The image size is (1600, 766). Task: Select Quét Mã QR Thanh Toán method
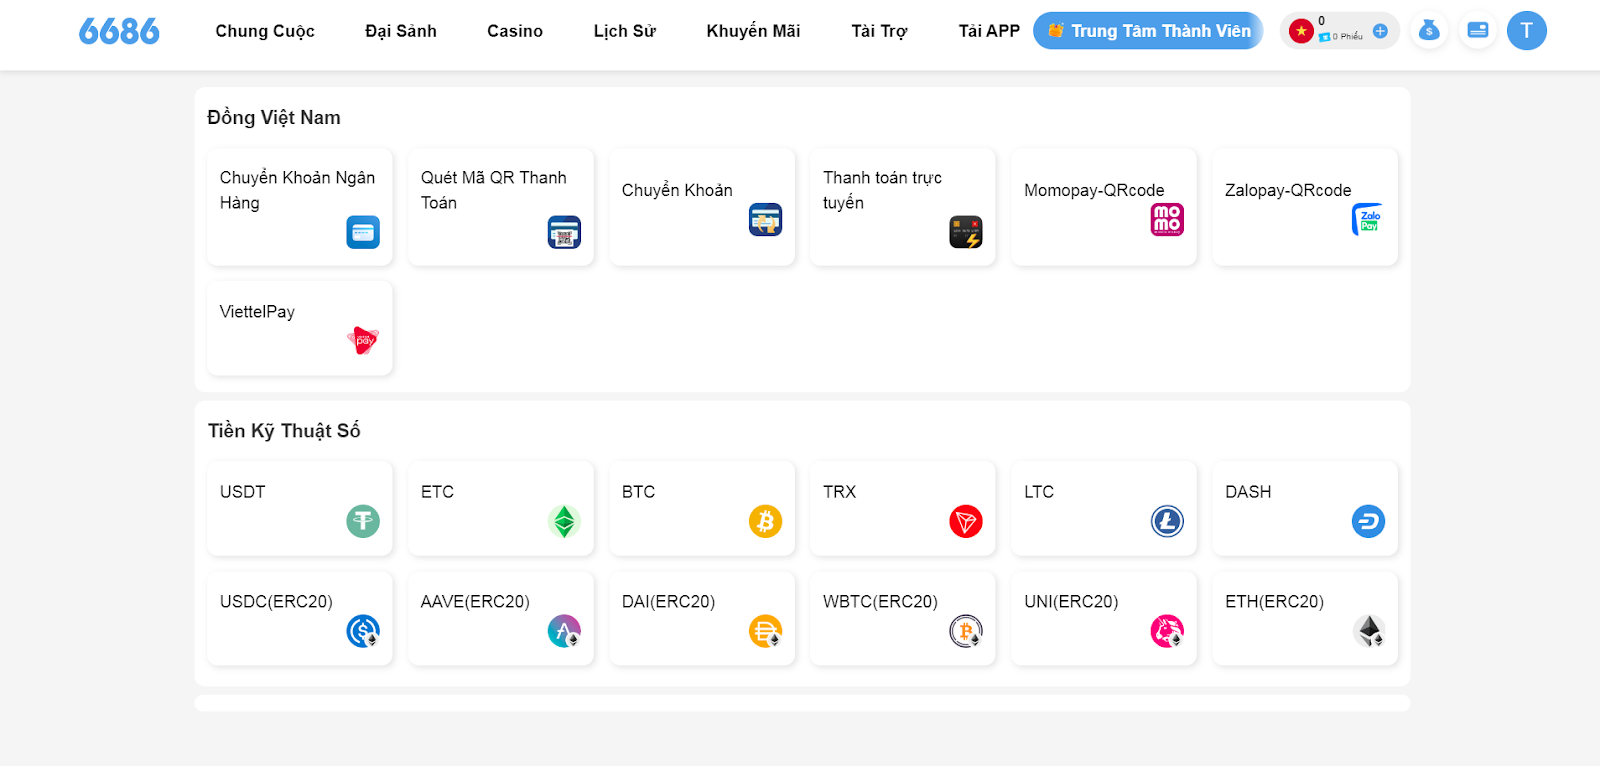tap(501, 207)
